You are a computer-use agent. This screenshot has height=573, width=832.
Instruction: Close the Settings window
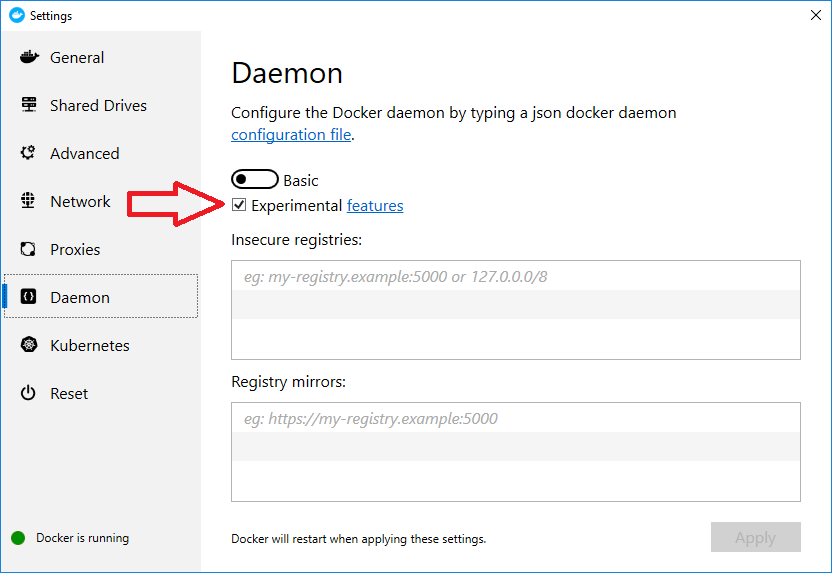816,15
